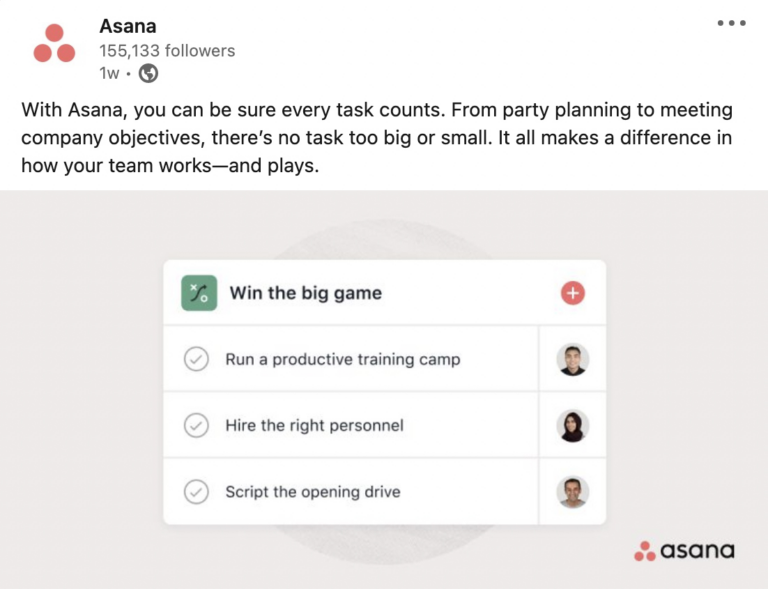
Task: Open the Asana company page name link
Action: point(128,26)
